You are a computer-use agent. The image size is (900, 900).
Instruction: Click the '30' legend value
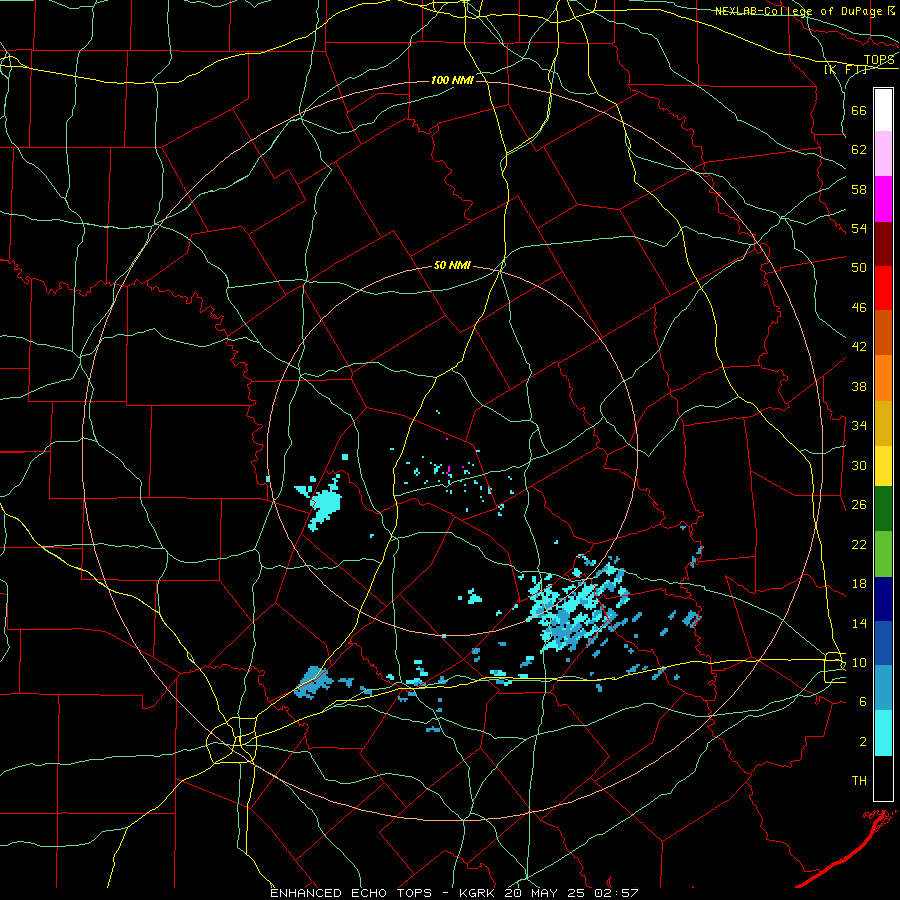(859, 465)
